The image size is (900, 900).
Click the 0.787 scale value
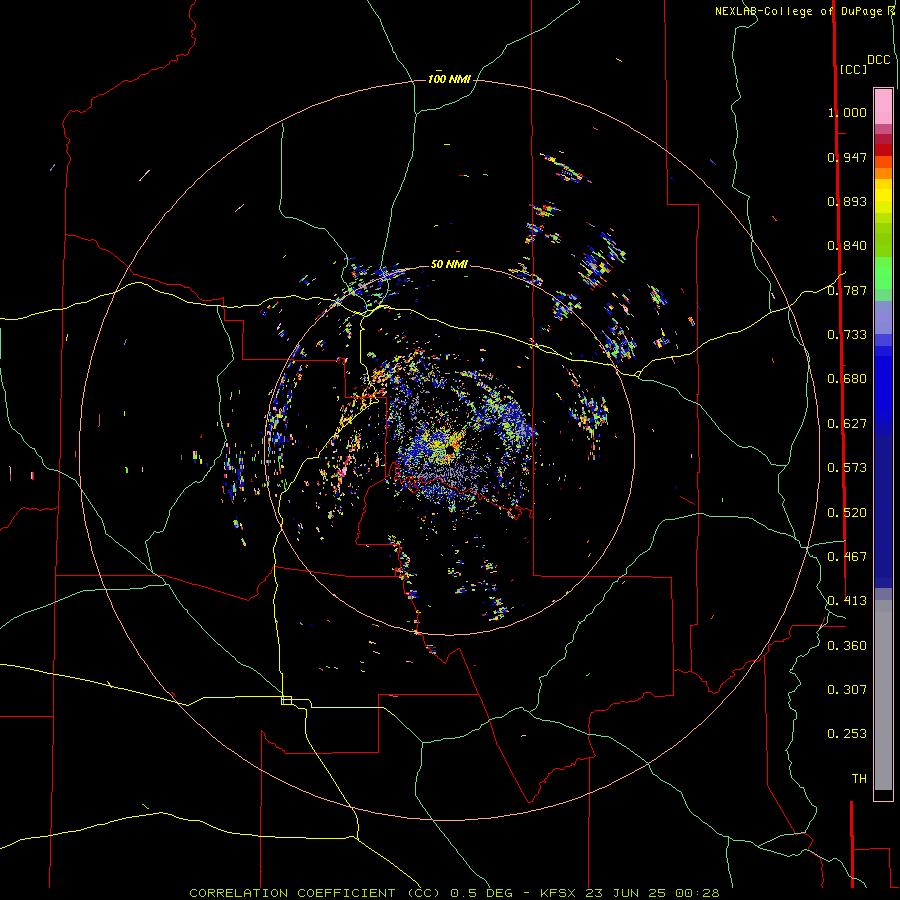pyautogui.click(x=847, y=290)
